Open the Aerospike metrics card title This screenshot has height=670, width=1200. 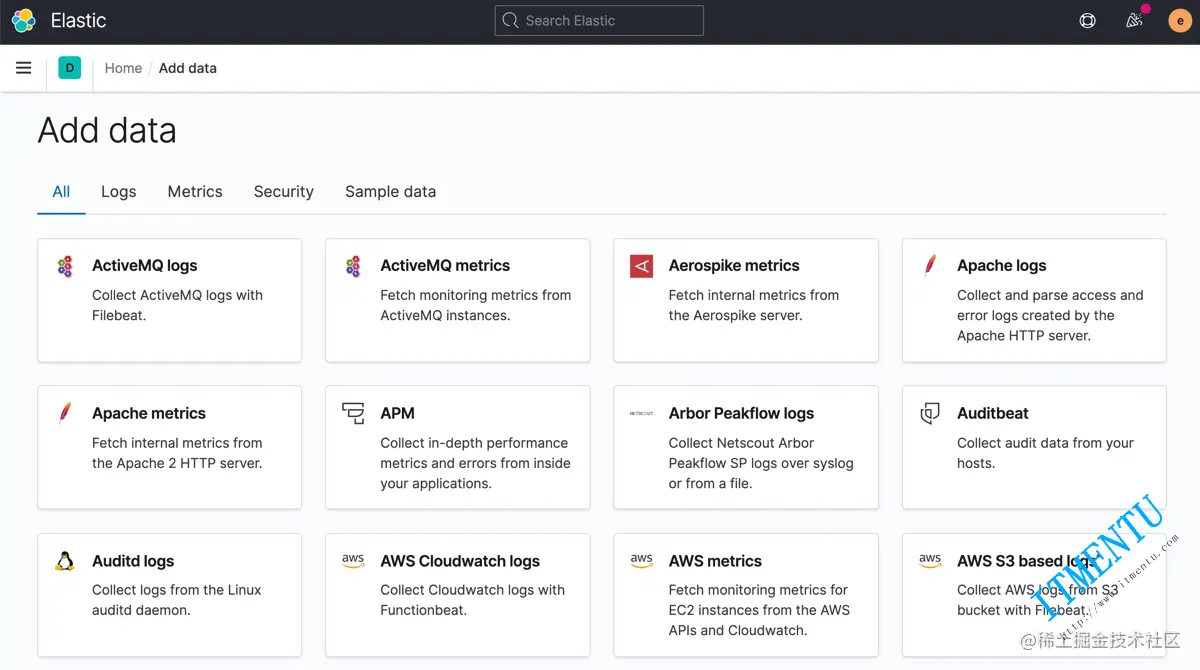734,265
